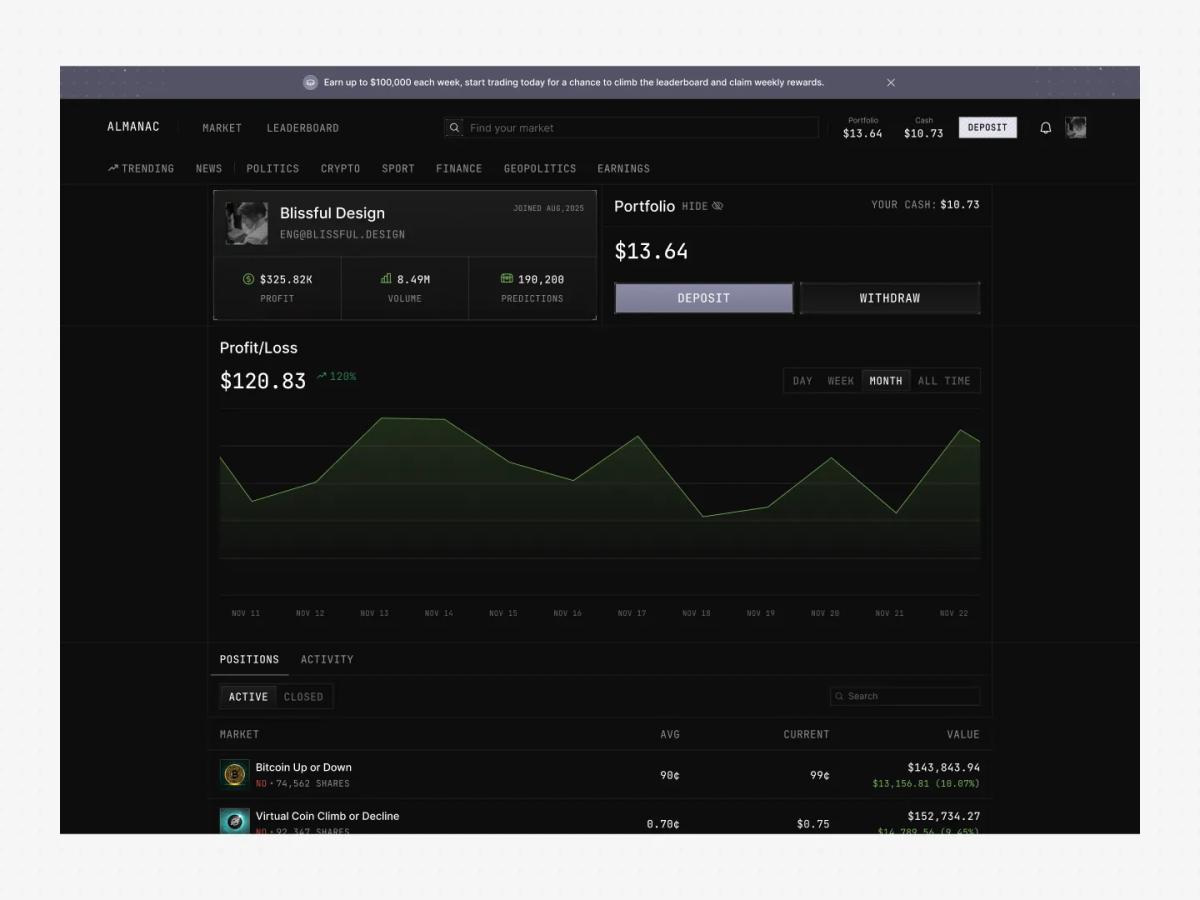Open notifications bell icon
Image resolution: width=1200 pixels, height=900 pixels.
click(x=1046, y=128)
